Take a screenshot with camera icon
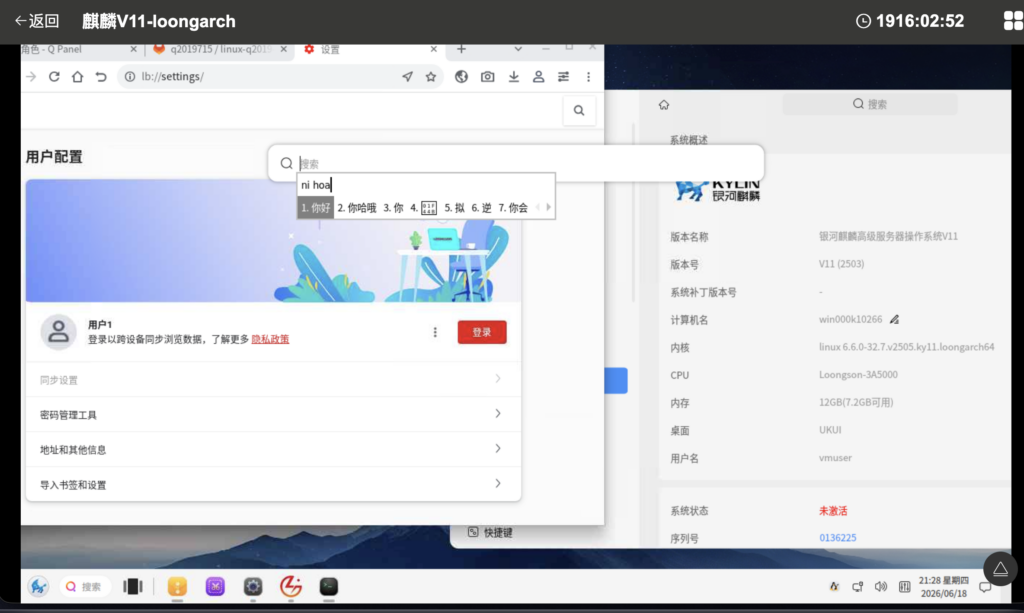 tap(488, 76)
